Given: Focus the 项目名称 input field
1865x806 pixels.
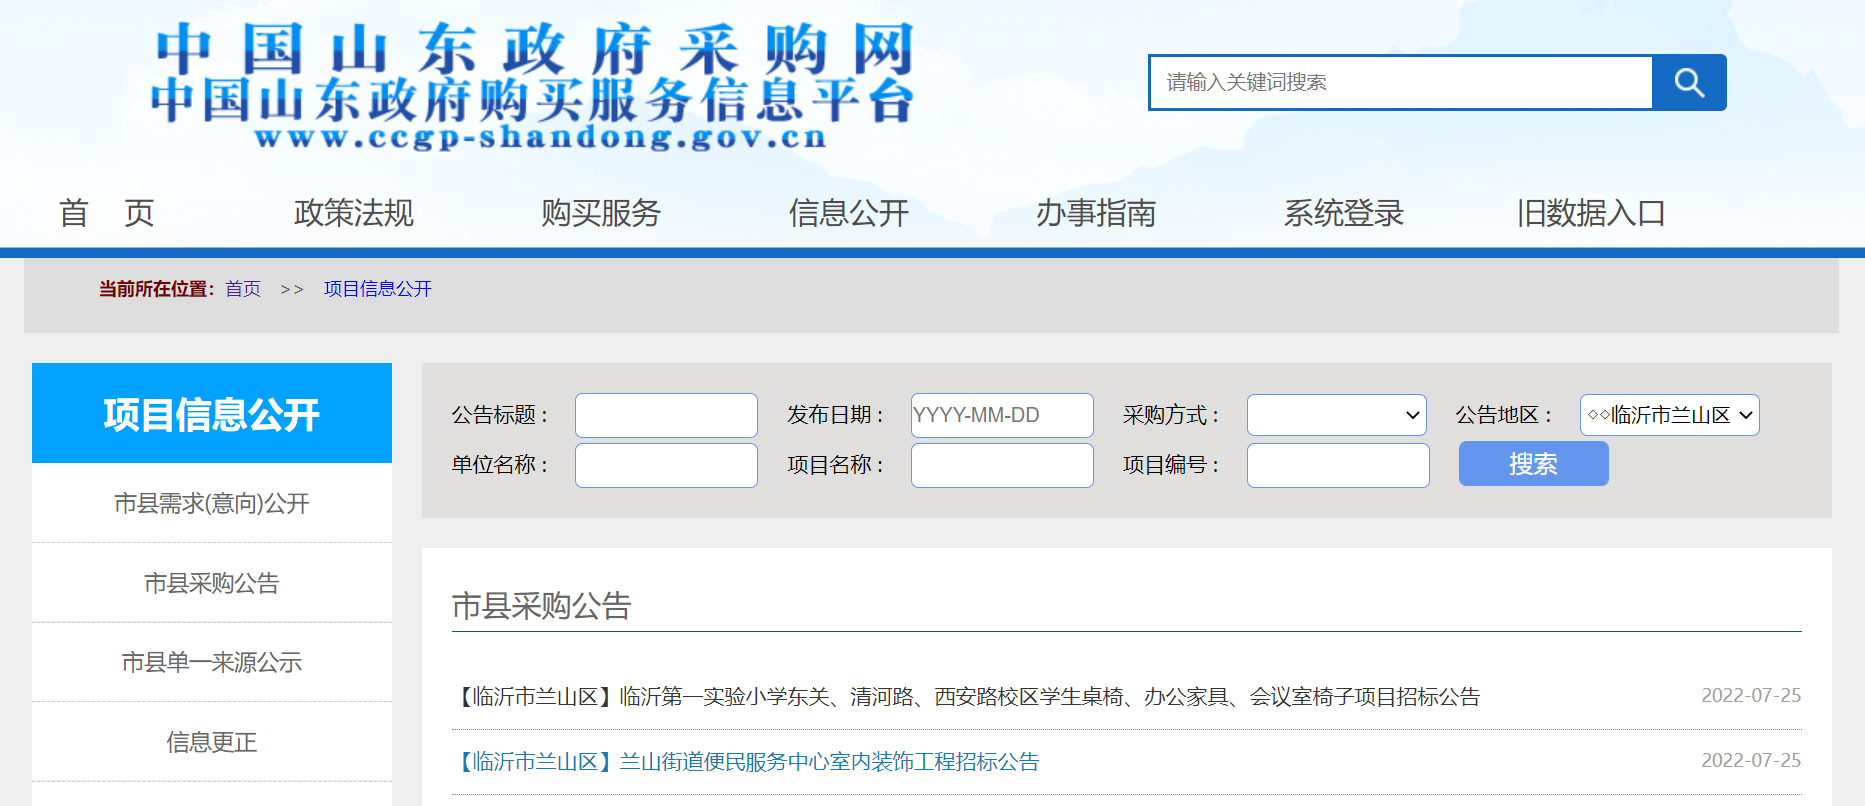Looking at the screenshot, I should [1002, 465].
